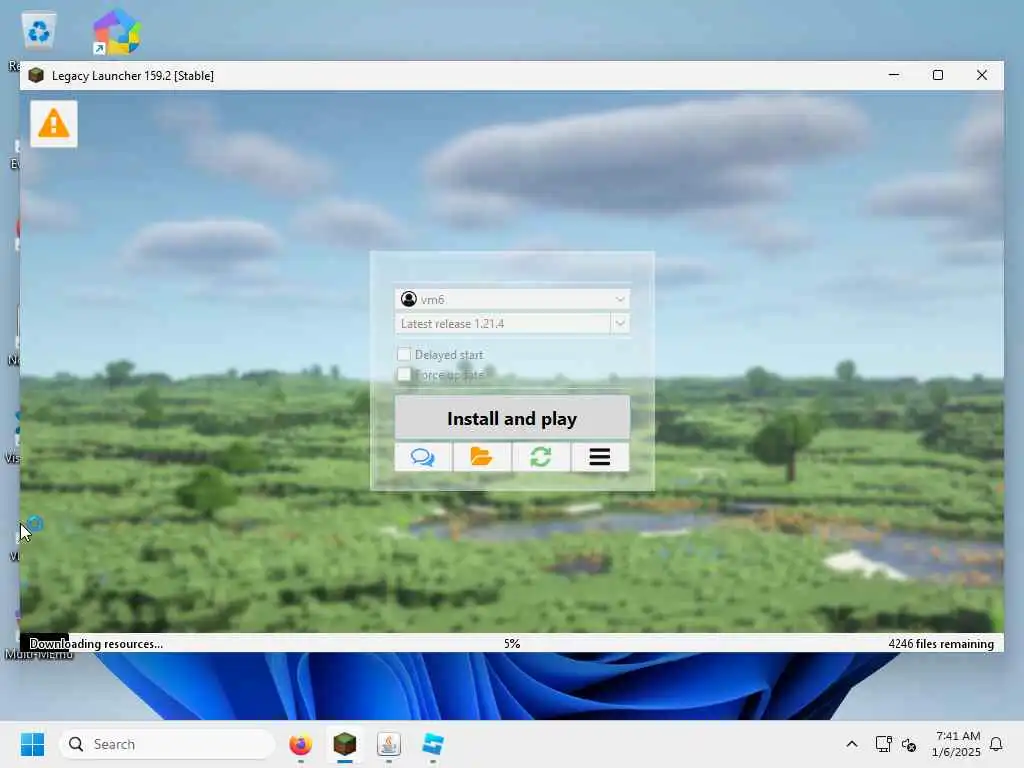Viewport: 1024px width, 768px height.
Task: Open the notification bell icon
Action: click(x=996, y=744)
